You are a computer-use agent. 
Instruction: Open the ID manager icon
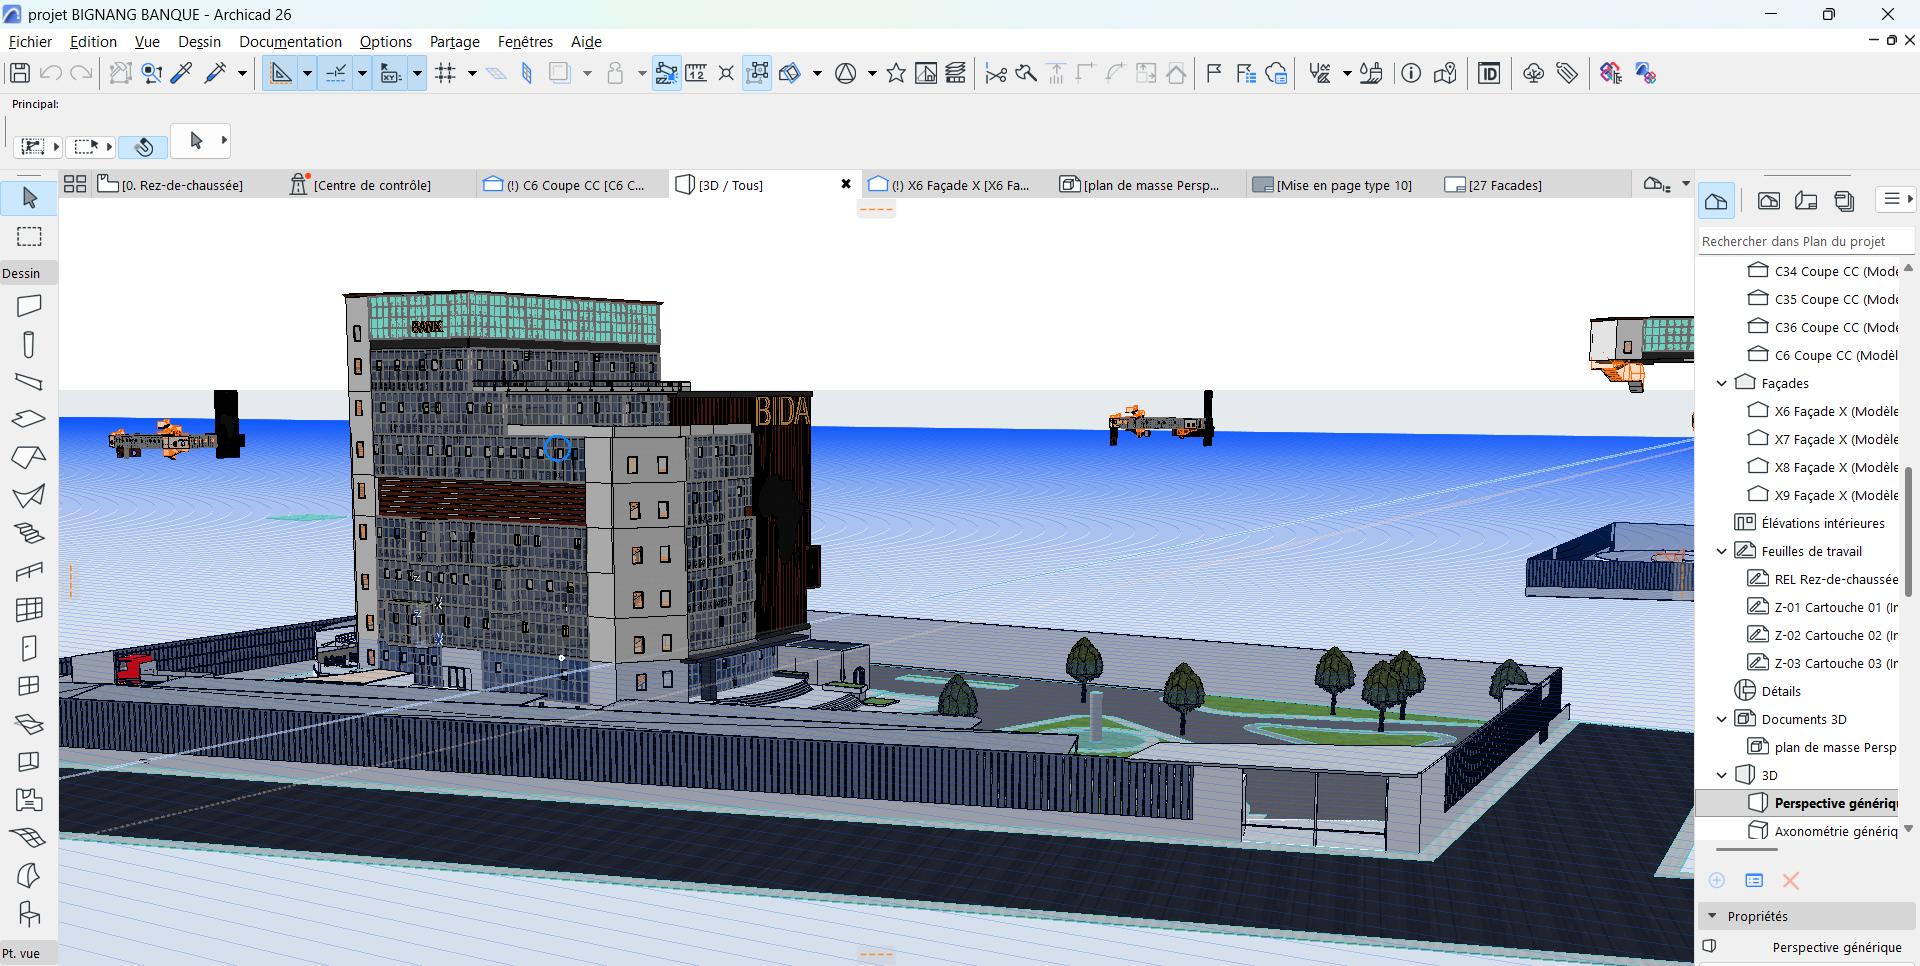click(1489, 73)
